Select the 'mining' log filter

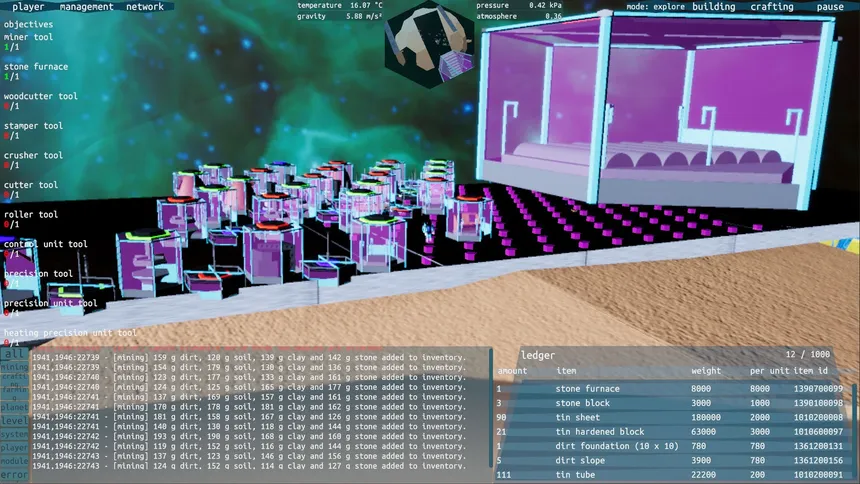14,367
